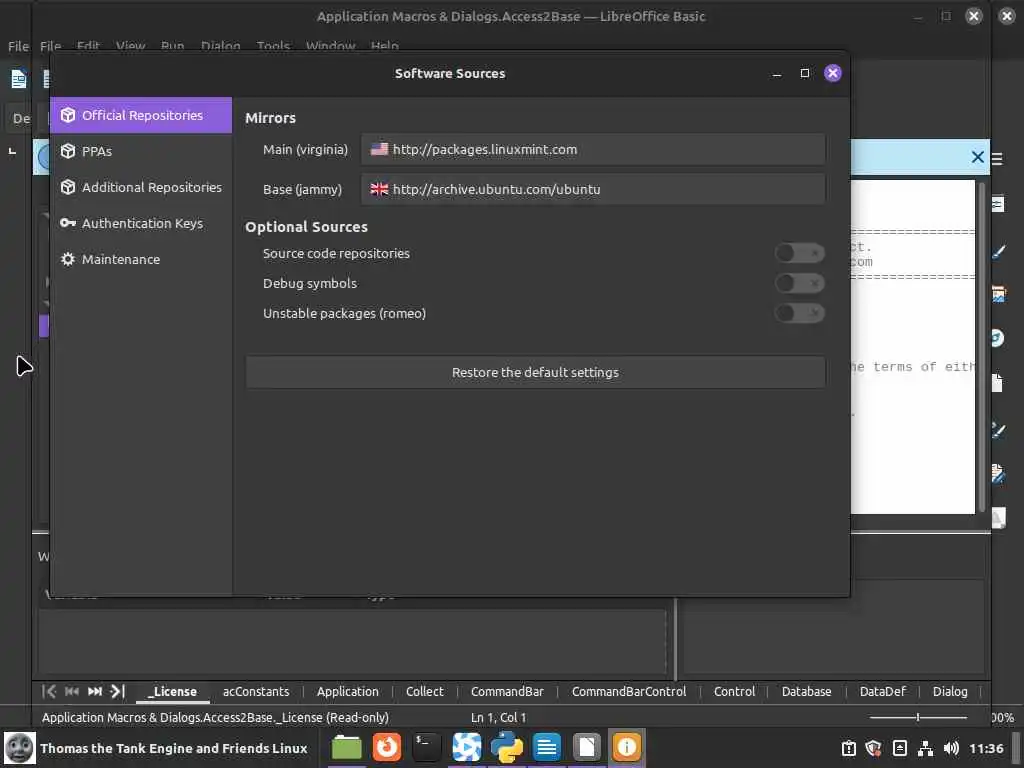Switch to CommandBarControl module tab
This screenshot has height=768, width=1024.
[629, 691]
